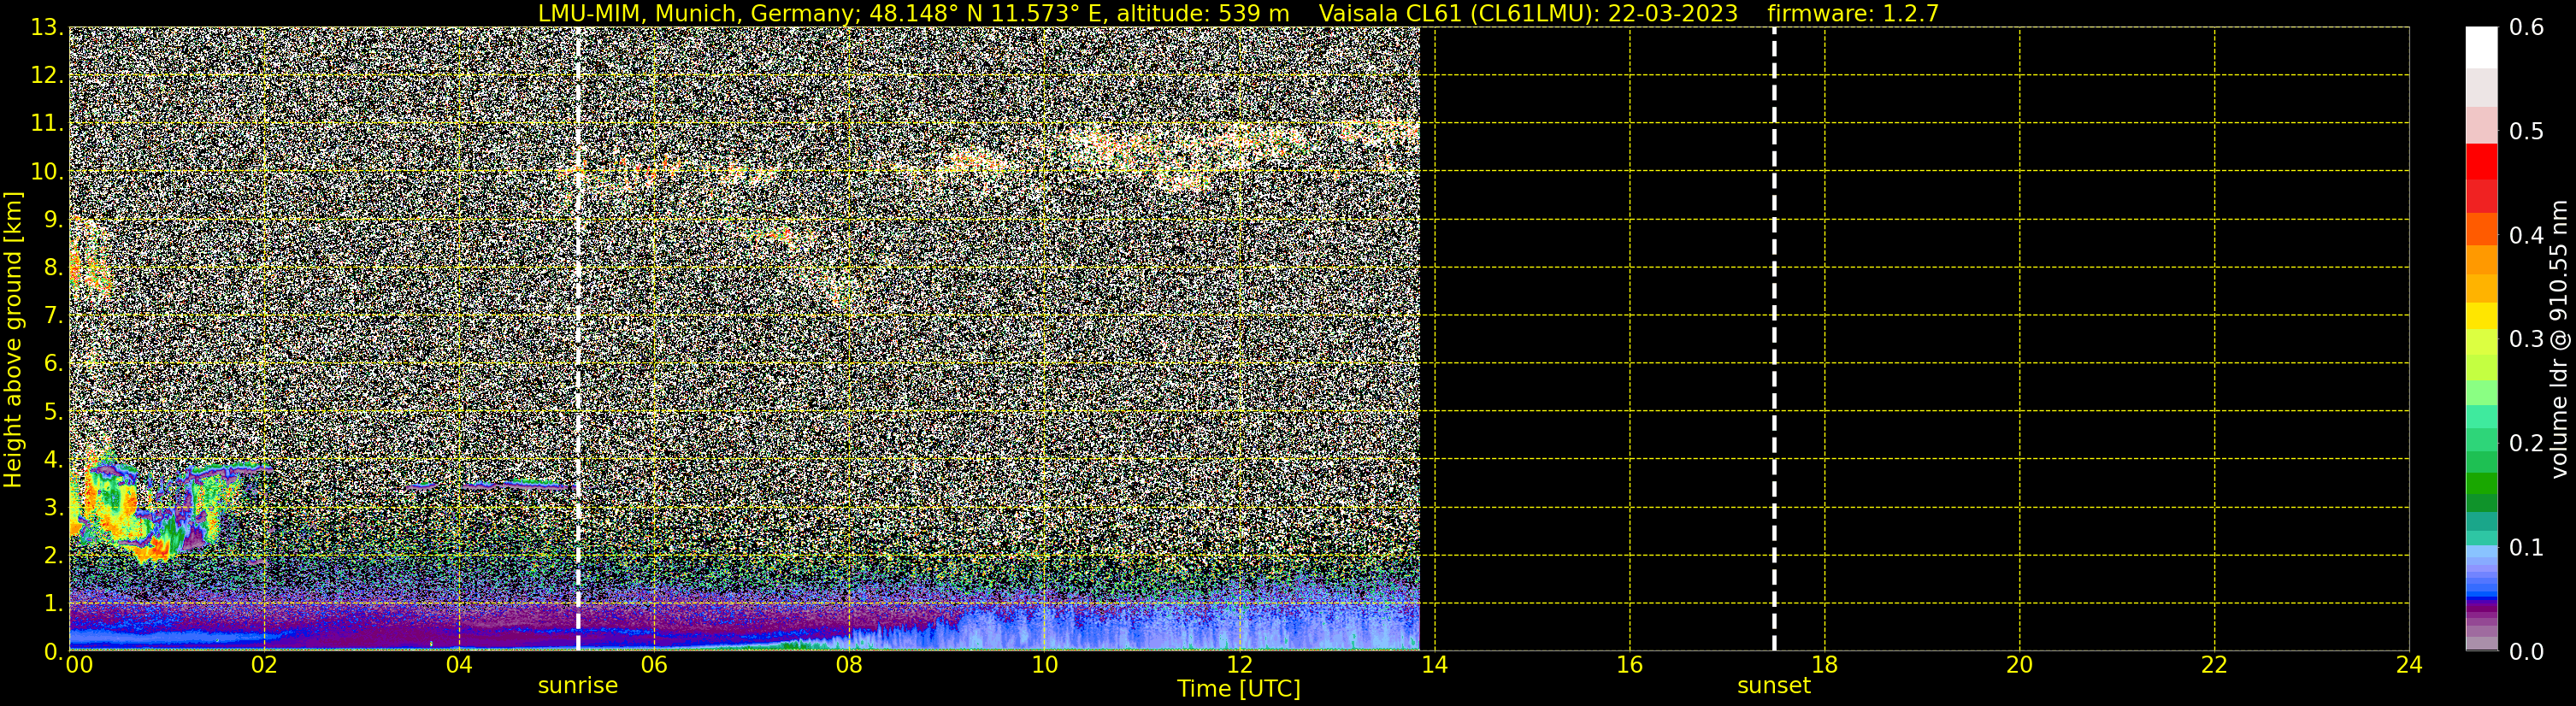2576x706 pixels.
Task: Click the x-axis tick label '00'
Action: (x=79, y=665)
